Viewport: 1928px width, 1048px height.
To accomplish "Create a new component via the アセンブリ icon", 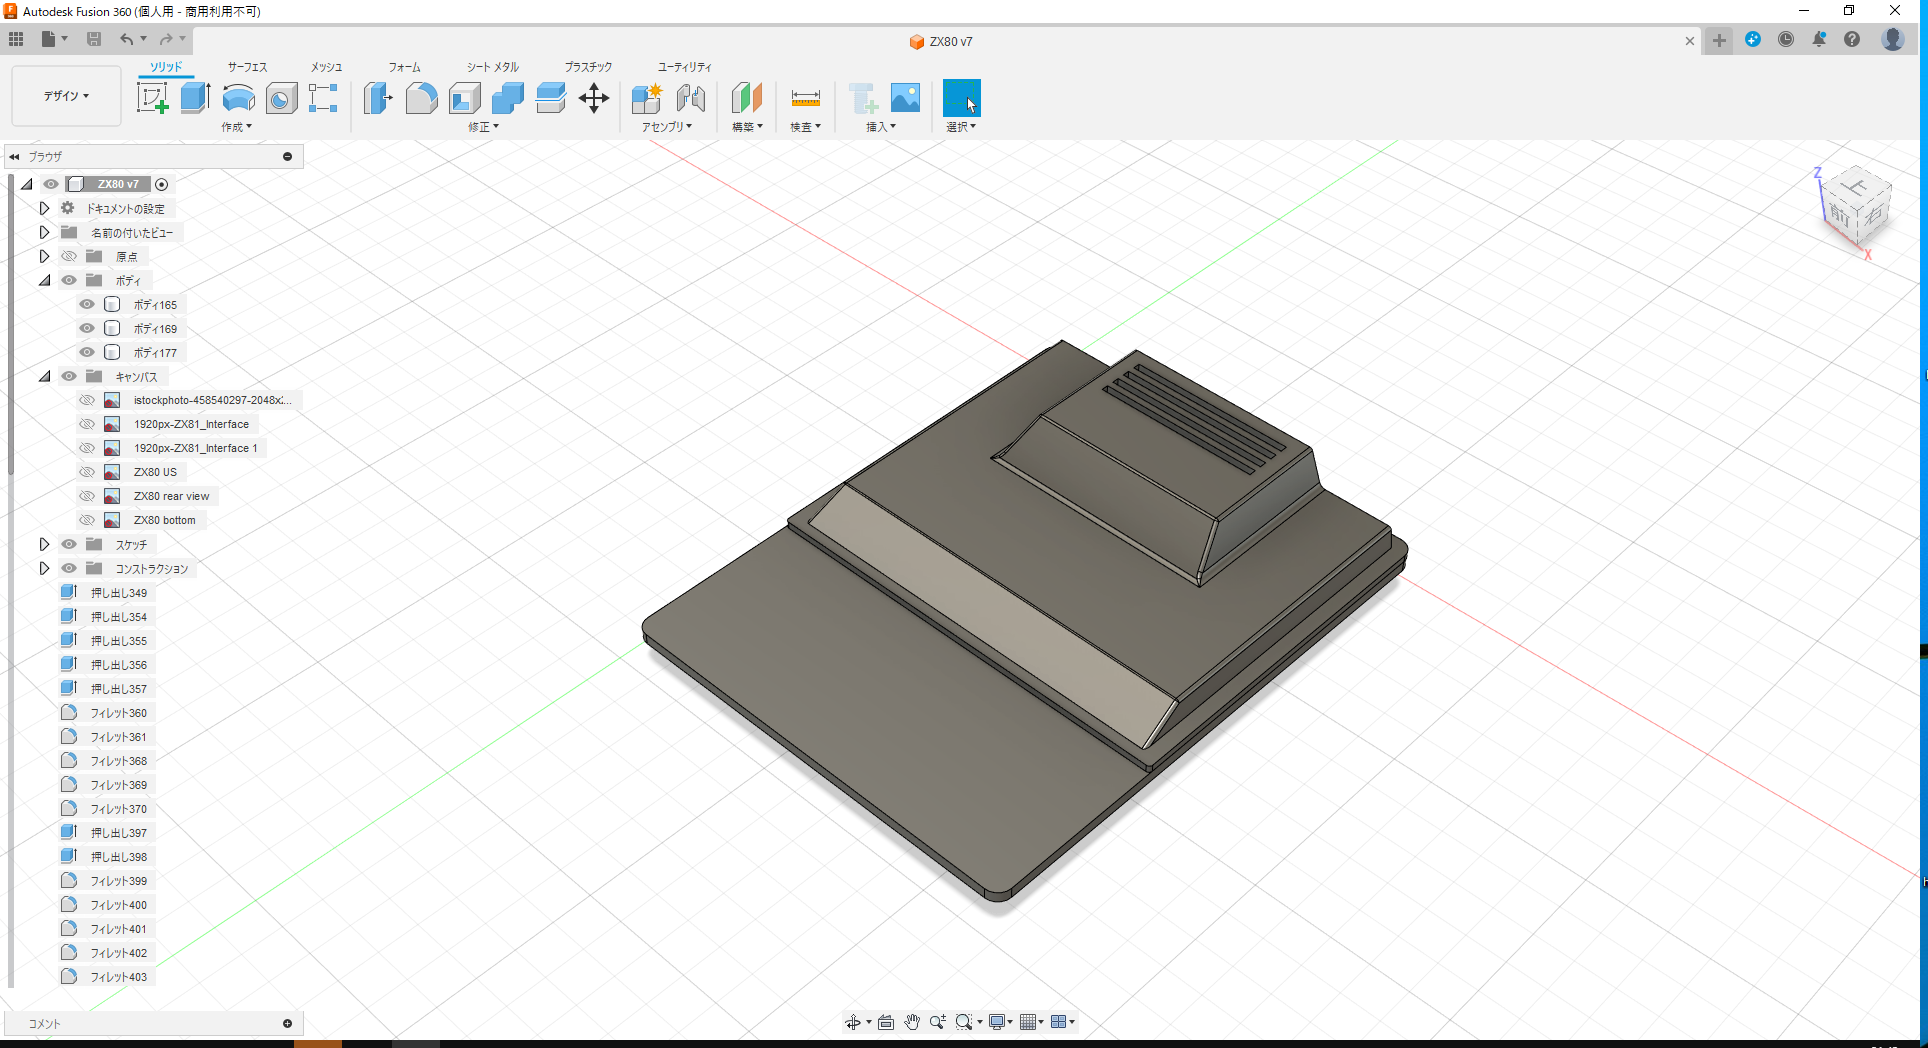I will coord(646,97).
